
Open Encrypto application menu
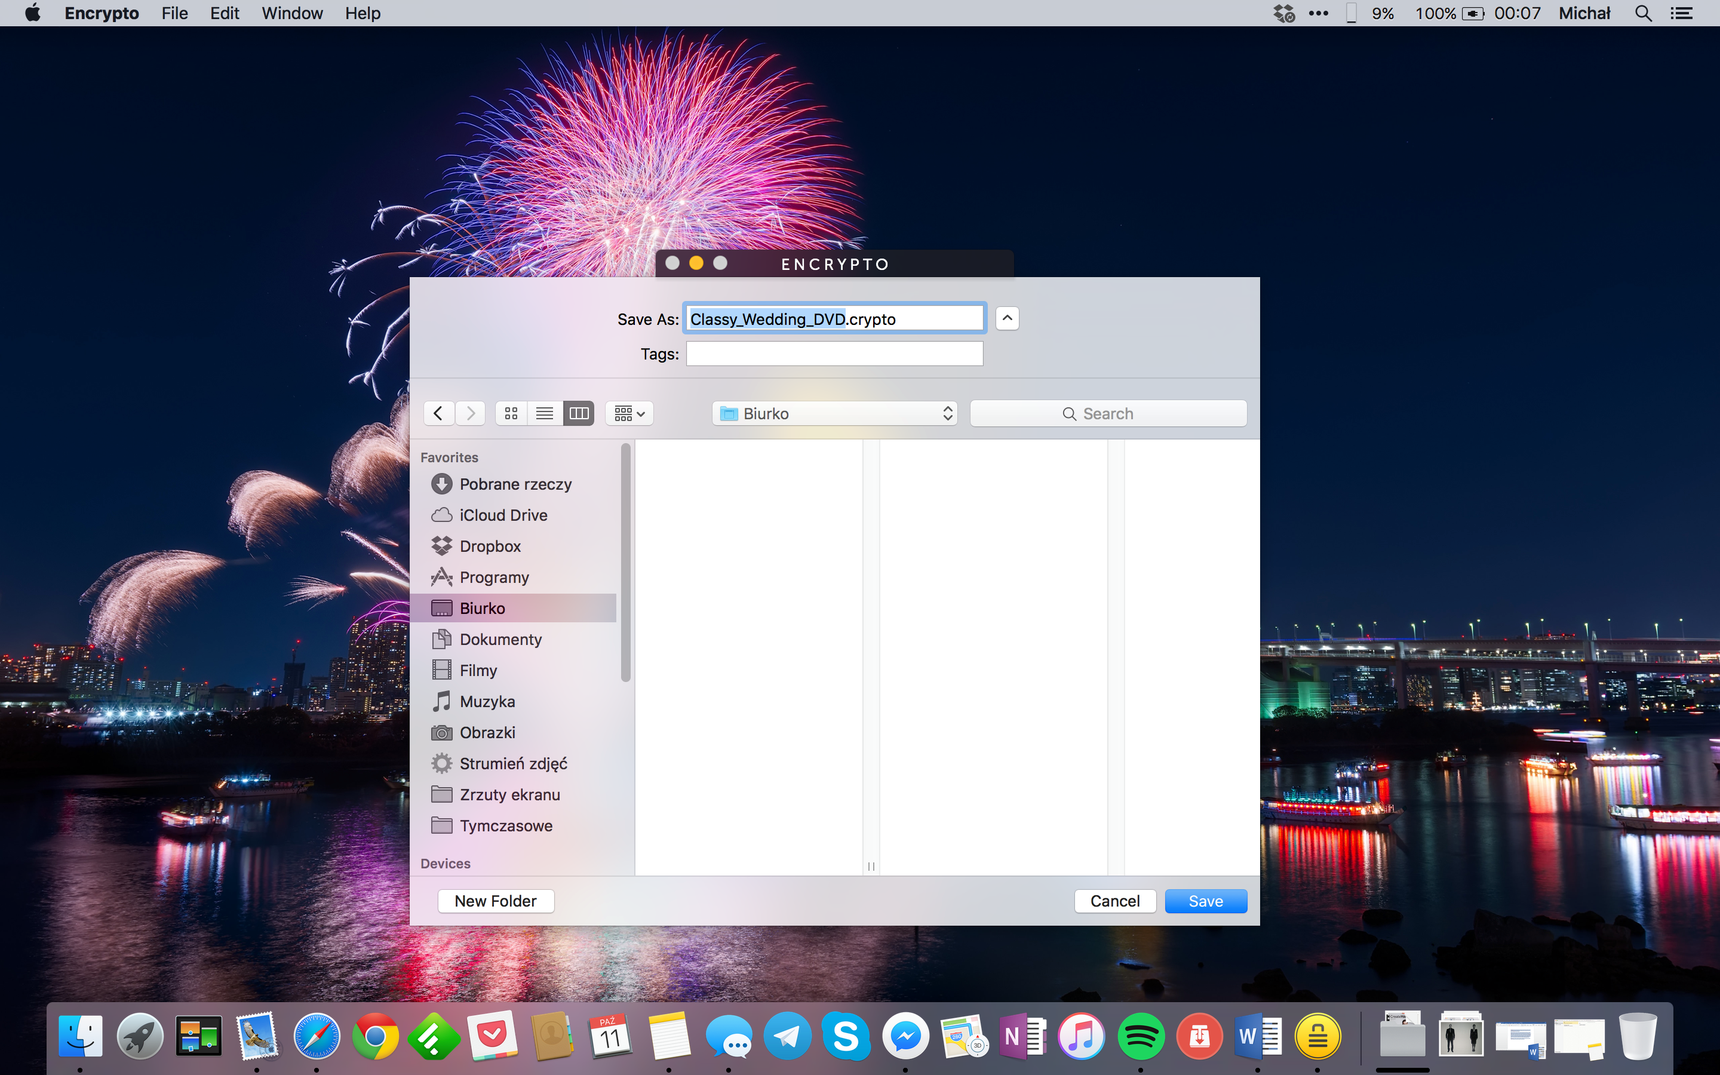tap(102, 13)
